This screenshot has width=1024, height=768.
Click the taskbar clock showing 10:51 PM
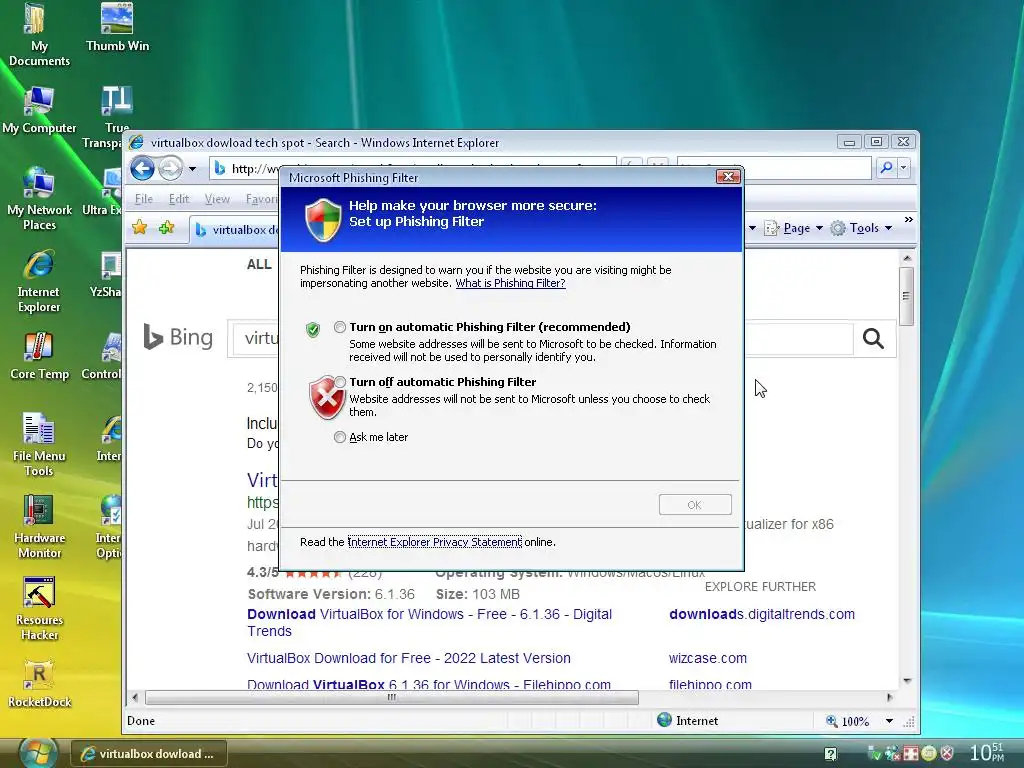987,752
